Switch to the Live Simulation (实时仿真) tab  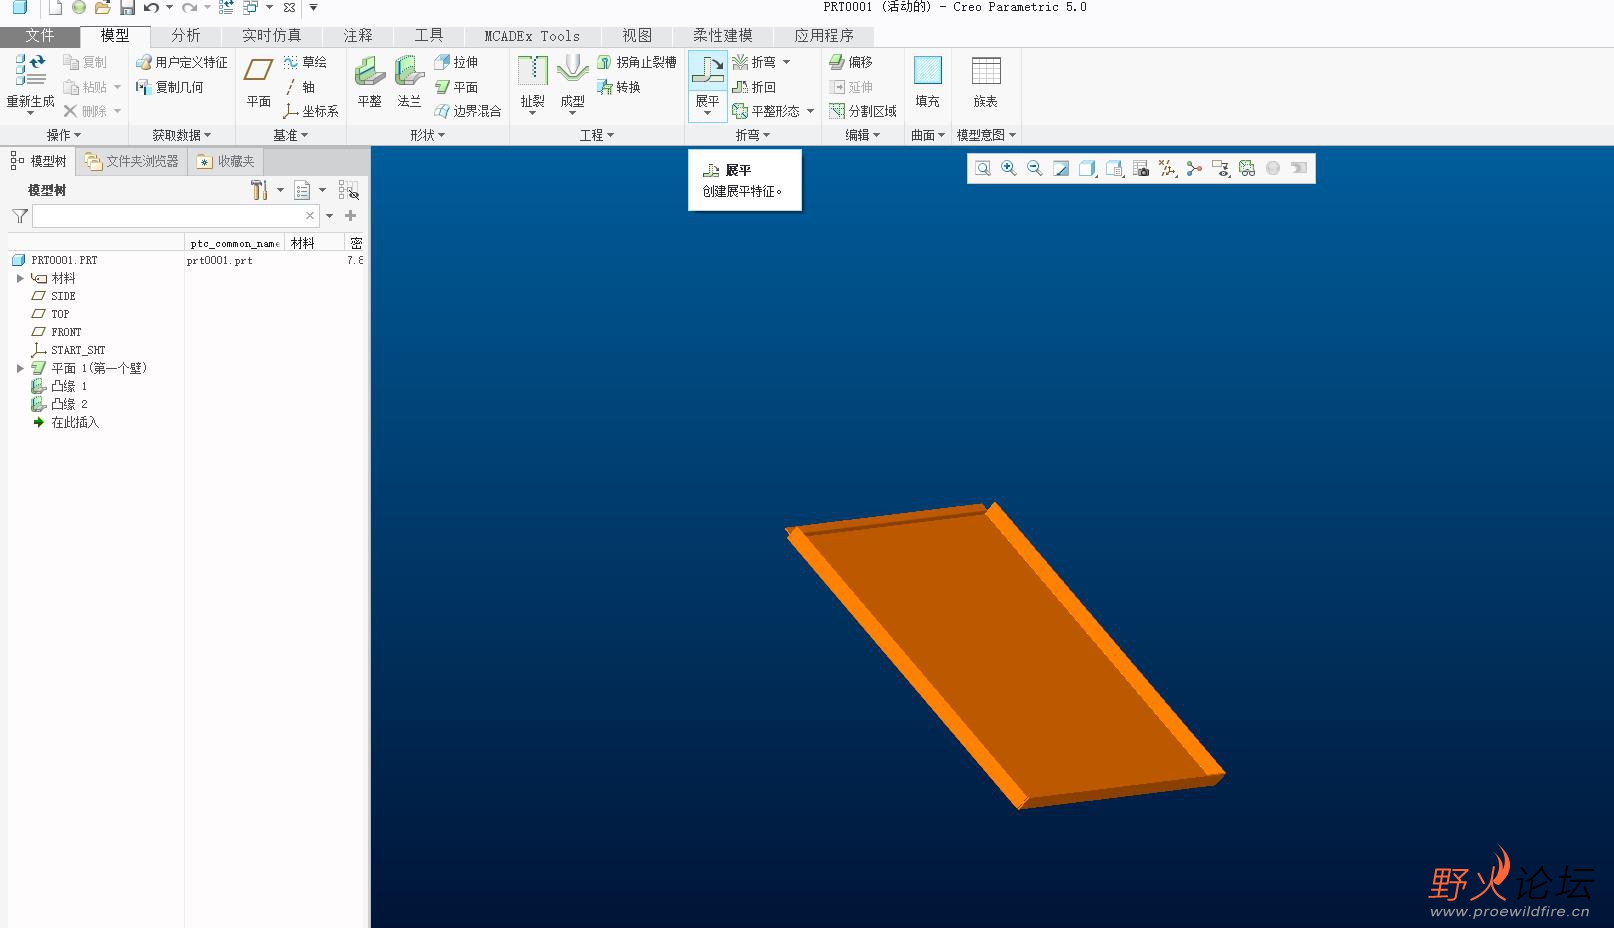[271, 36]
